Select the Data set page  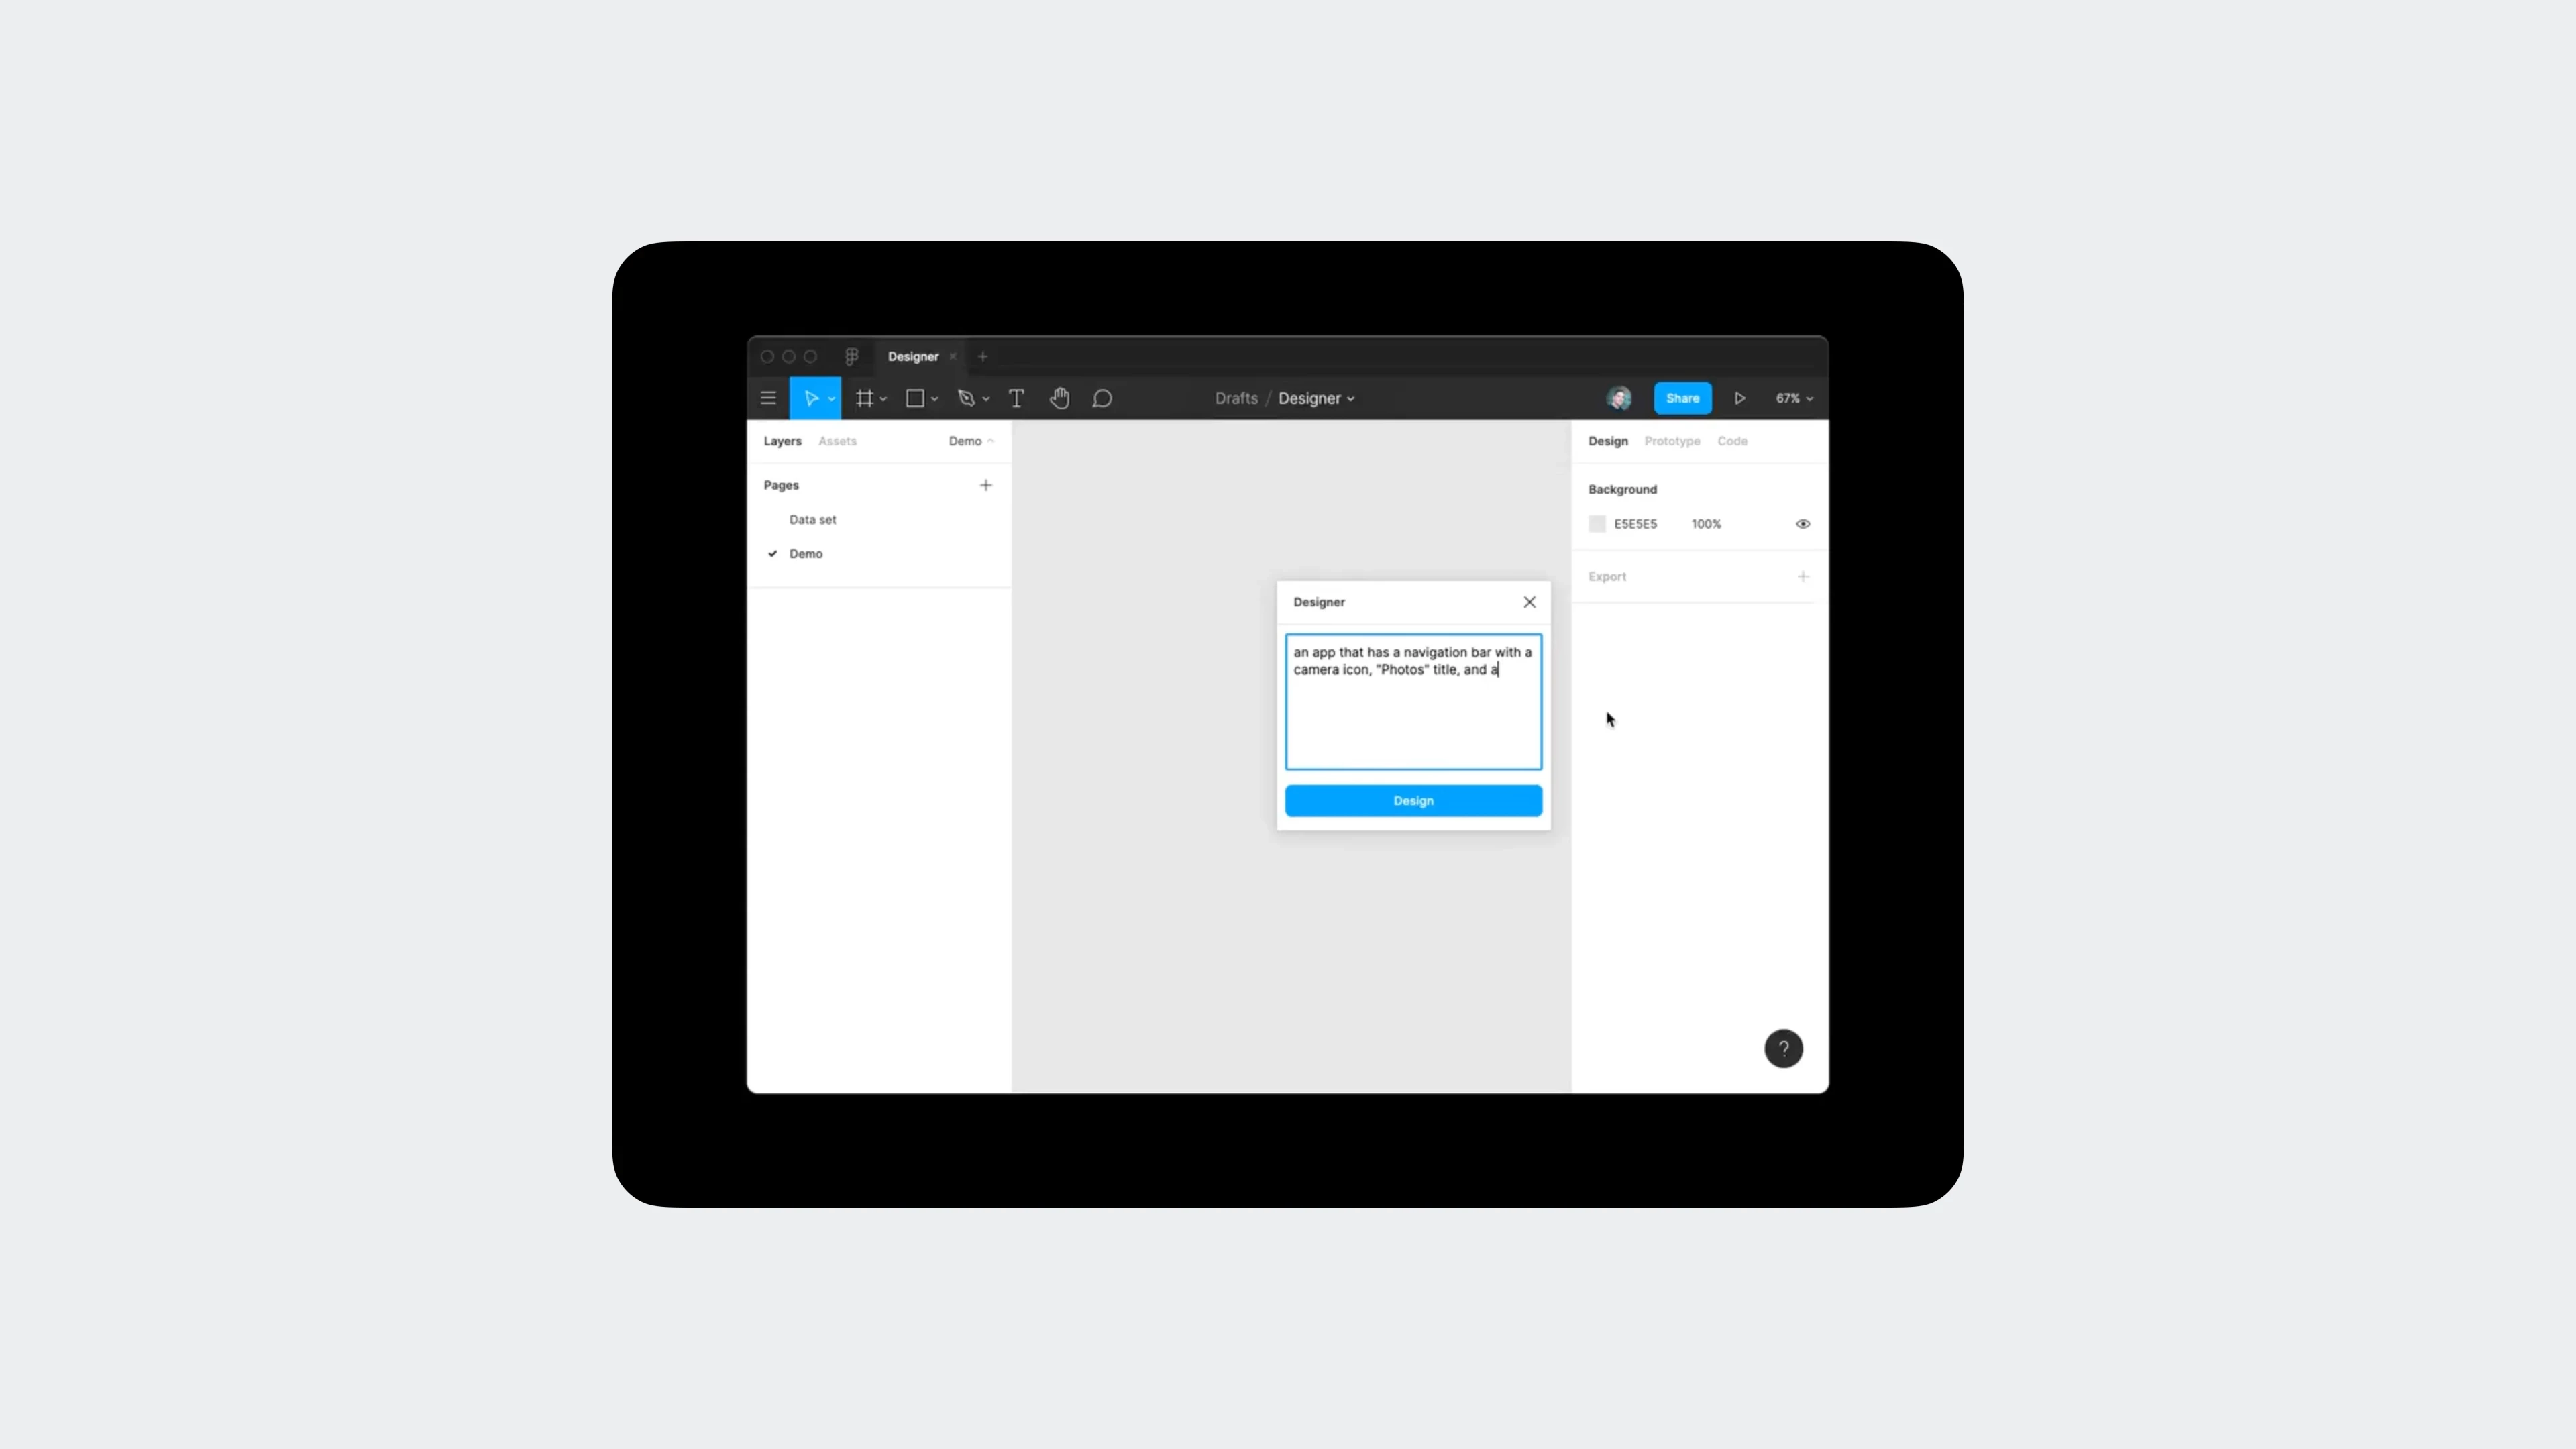click(x=812, y=519)
